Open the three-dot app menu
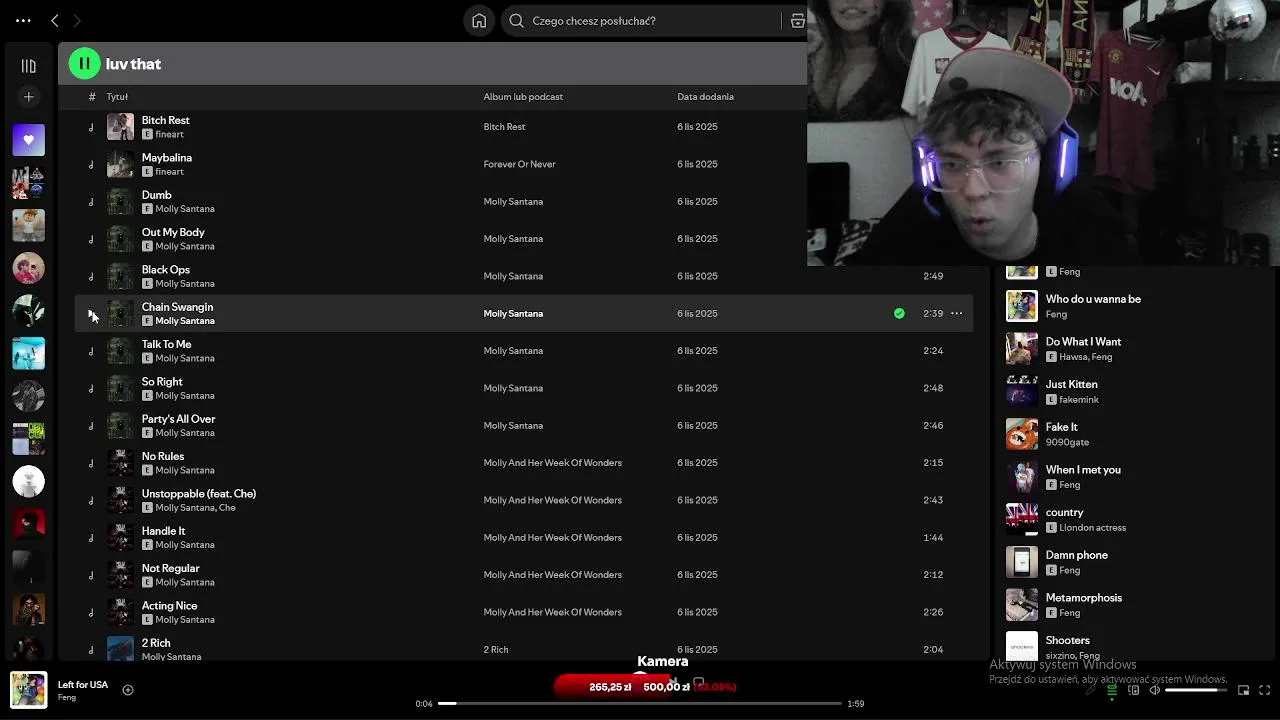 point(23,20)
